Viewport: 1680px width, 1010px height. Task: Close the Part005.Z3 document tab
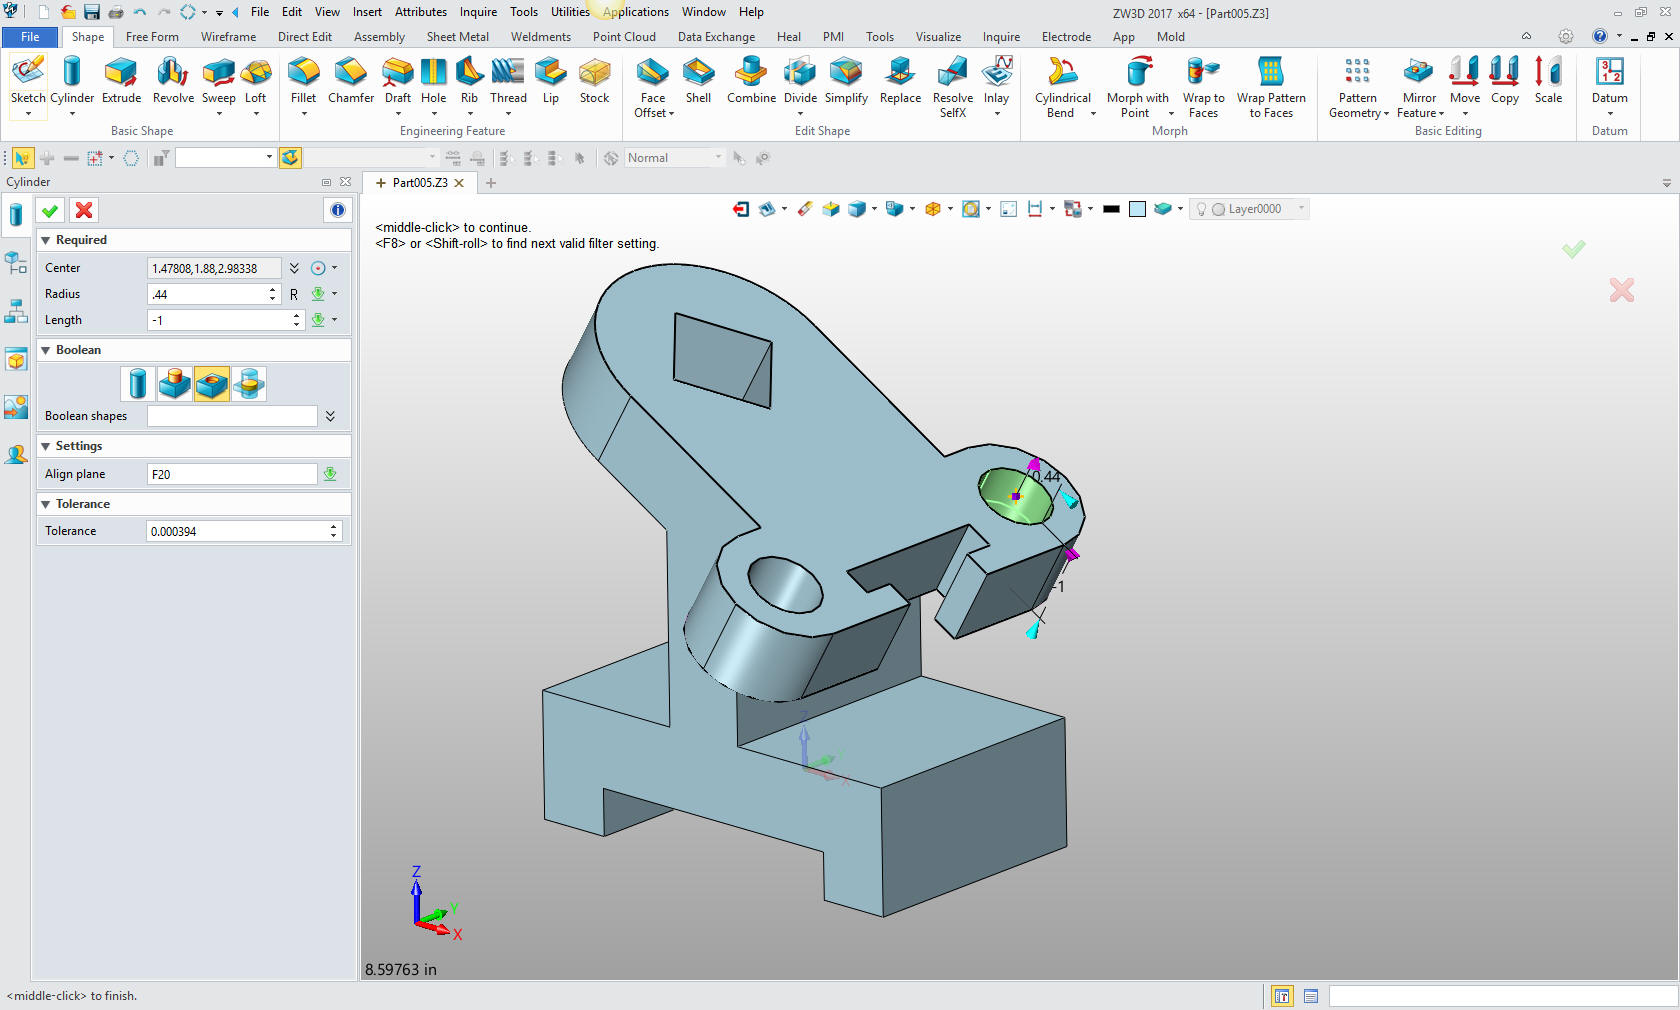[x=459, y=183]
